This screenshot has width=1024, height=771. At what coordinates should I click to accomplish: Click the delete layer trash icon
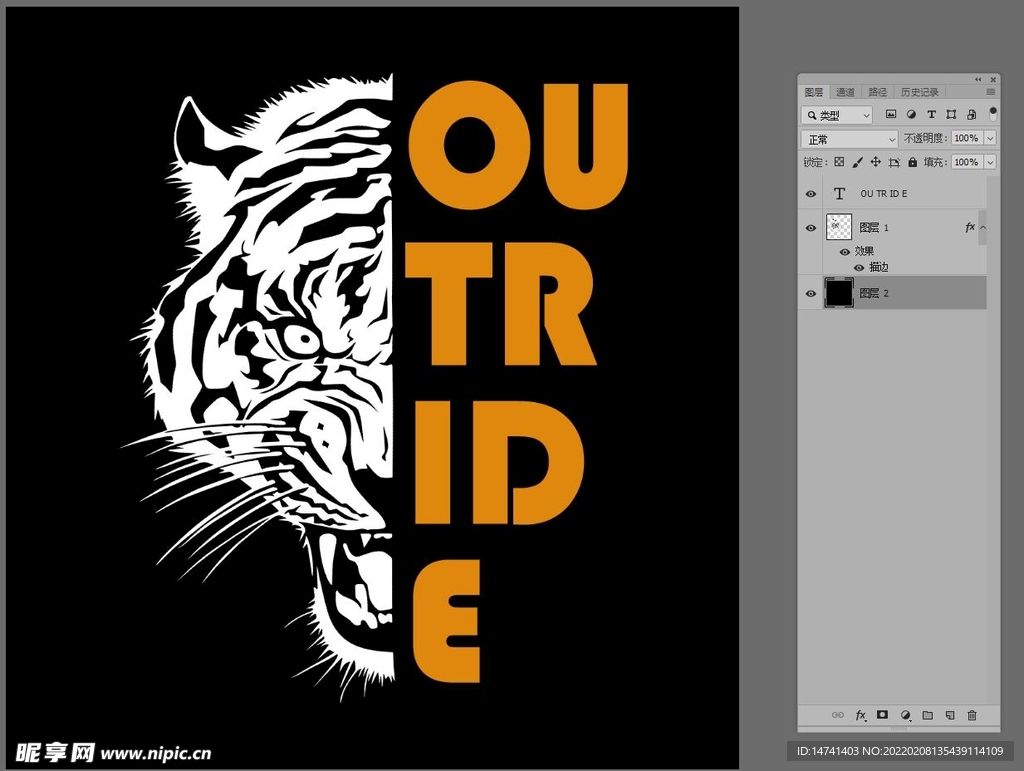(971, 716)
